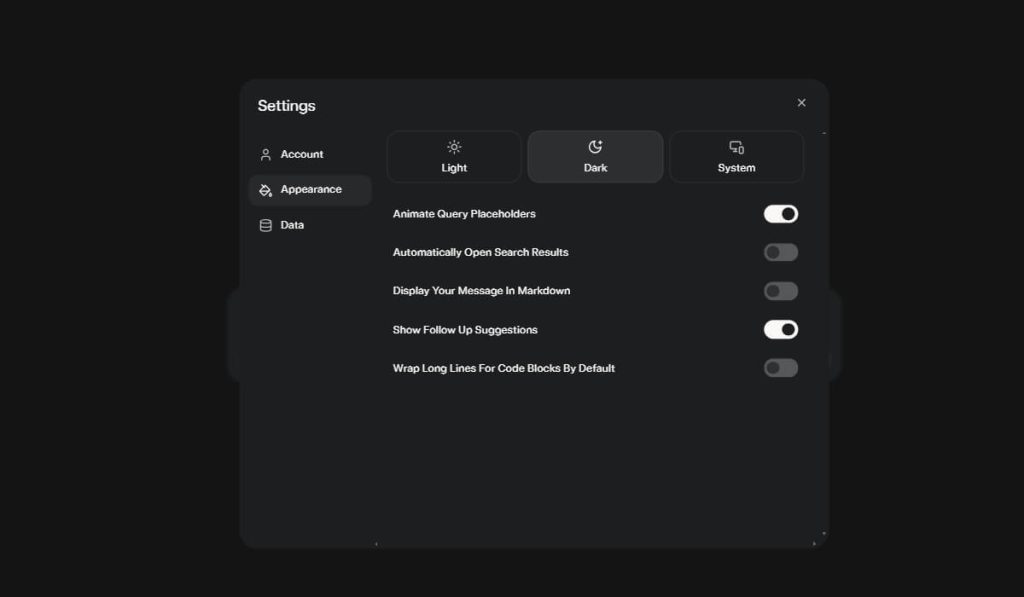
Task: Click the paint bucket icon beside Appearance
Action: 265,190
